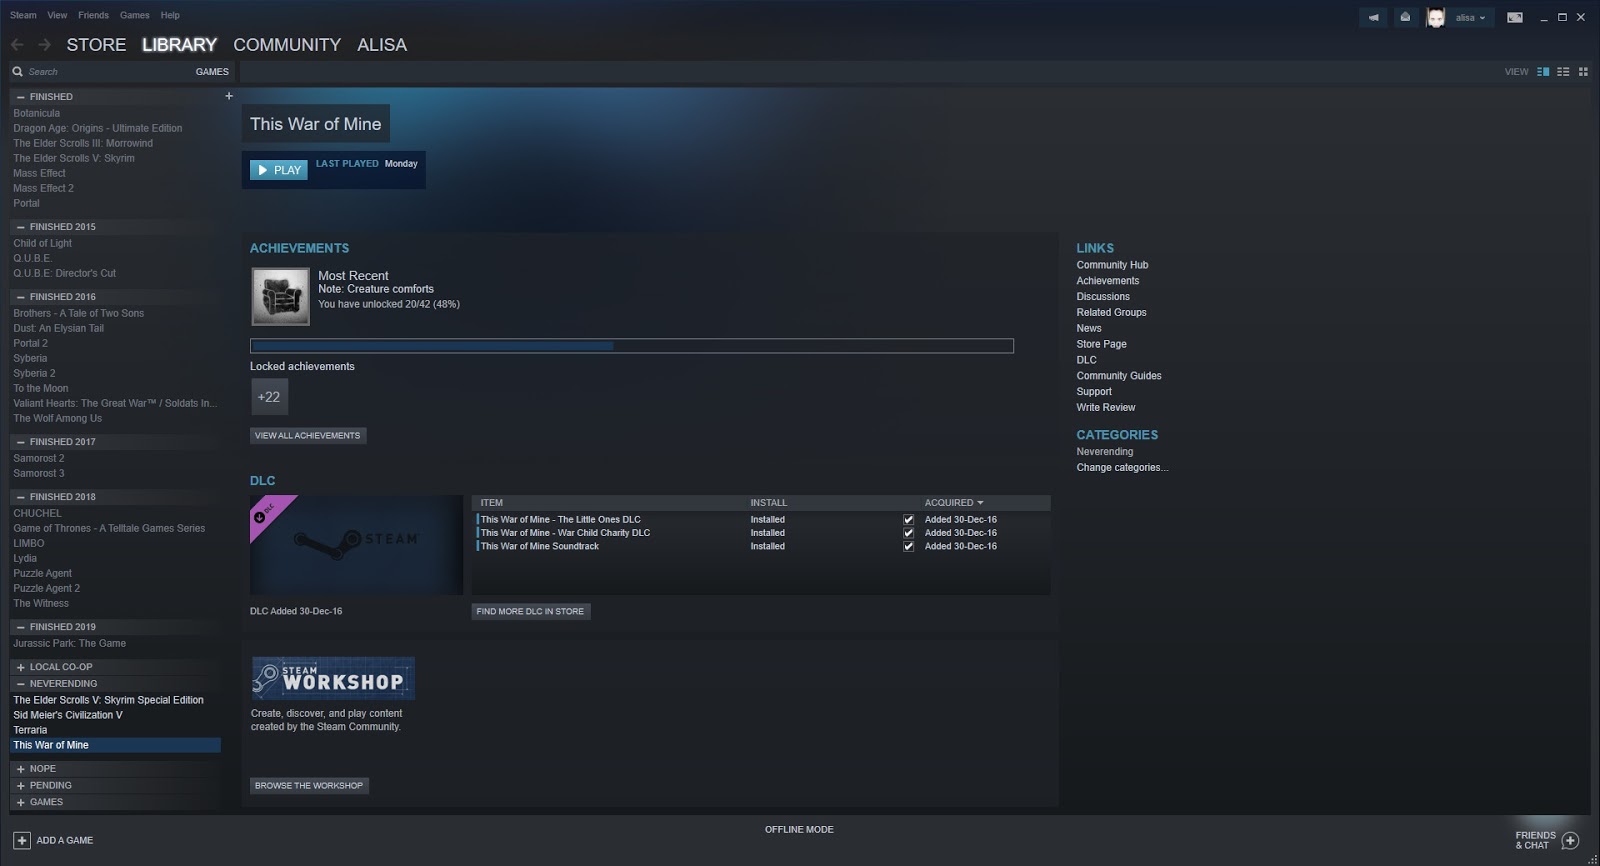Enter Big Picture mode icon
Image resolution: width=1600 pixels, height=866 pixels.
tap(1515, 17)
